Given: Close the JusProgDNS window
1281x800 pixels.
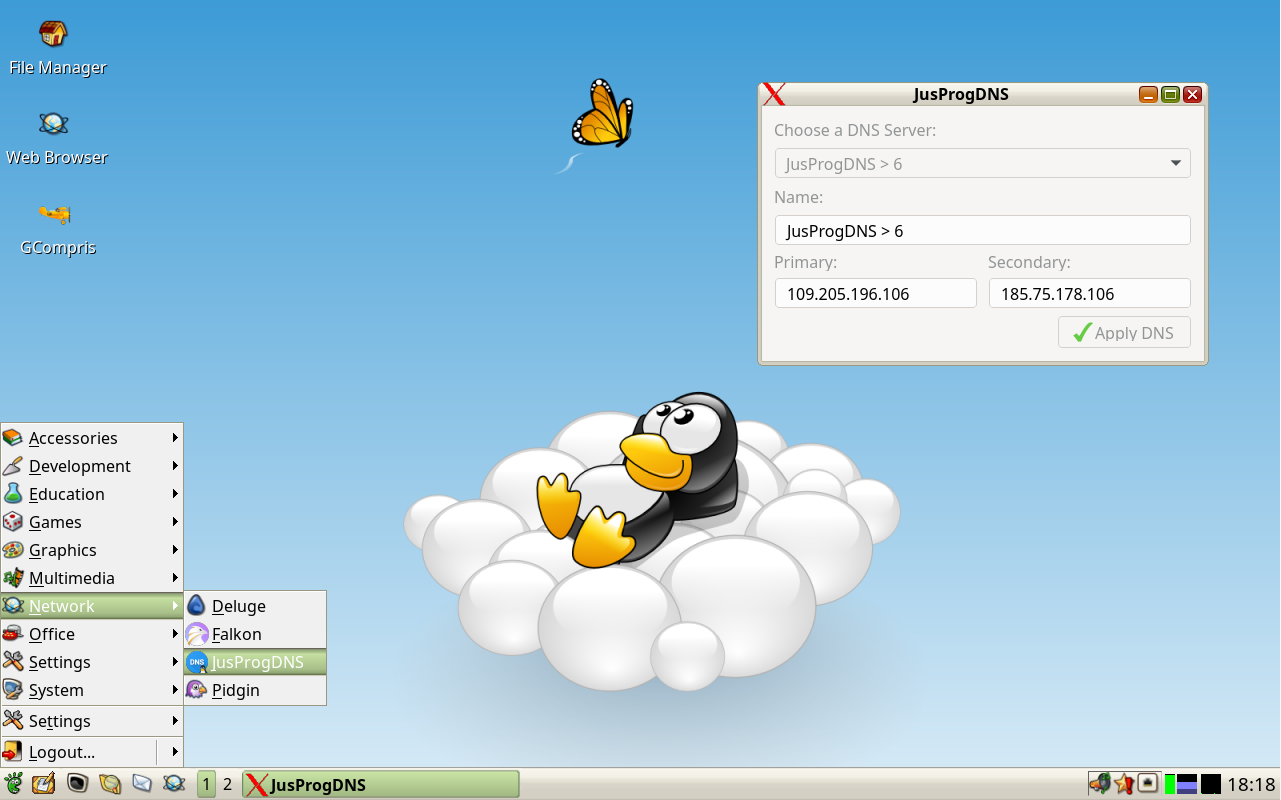Looking at the screenshot, I should (1192, 95).
